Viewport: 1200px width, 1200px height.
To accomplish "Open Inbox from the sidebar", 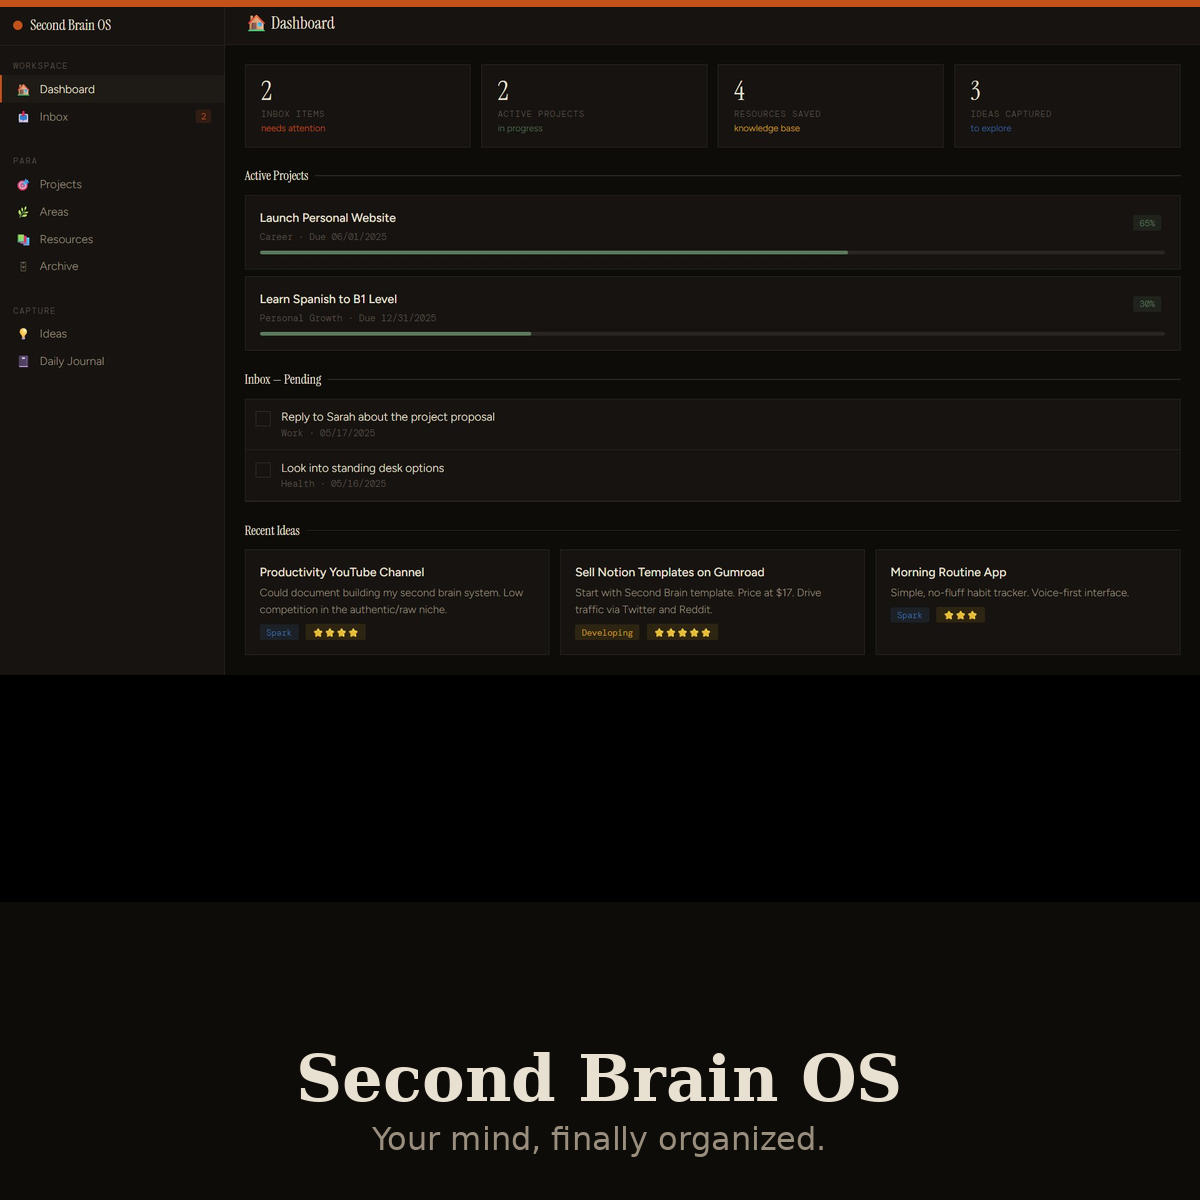I will click(112, 117).
